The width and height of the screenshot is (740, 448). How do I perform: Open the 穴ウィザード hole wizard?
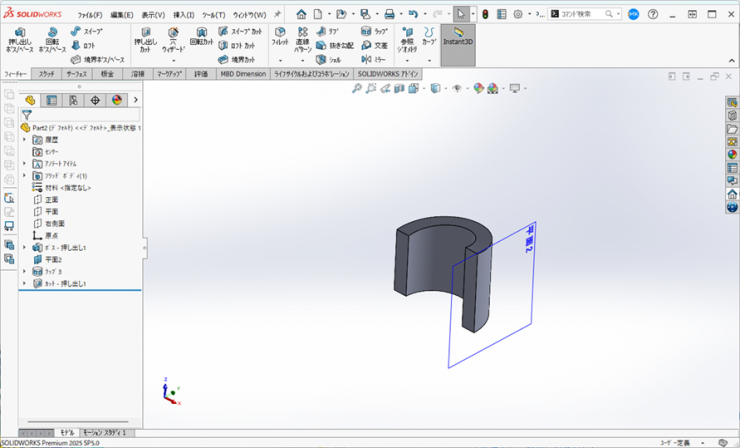[x=173, y=40]
